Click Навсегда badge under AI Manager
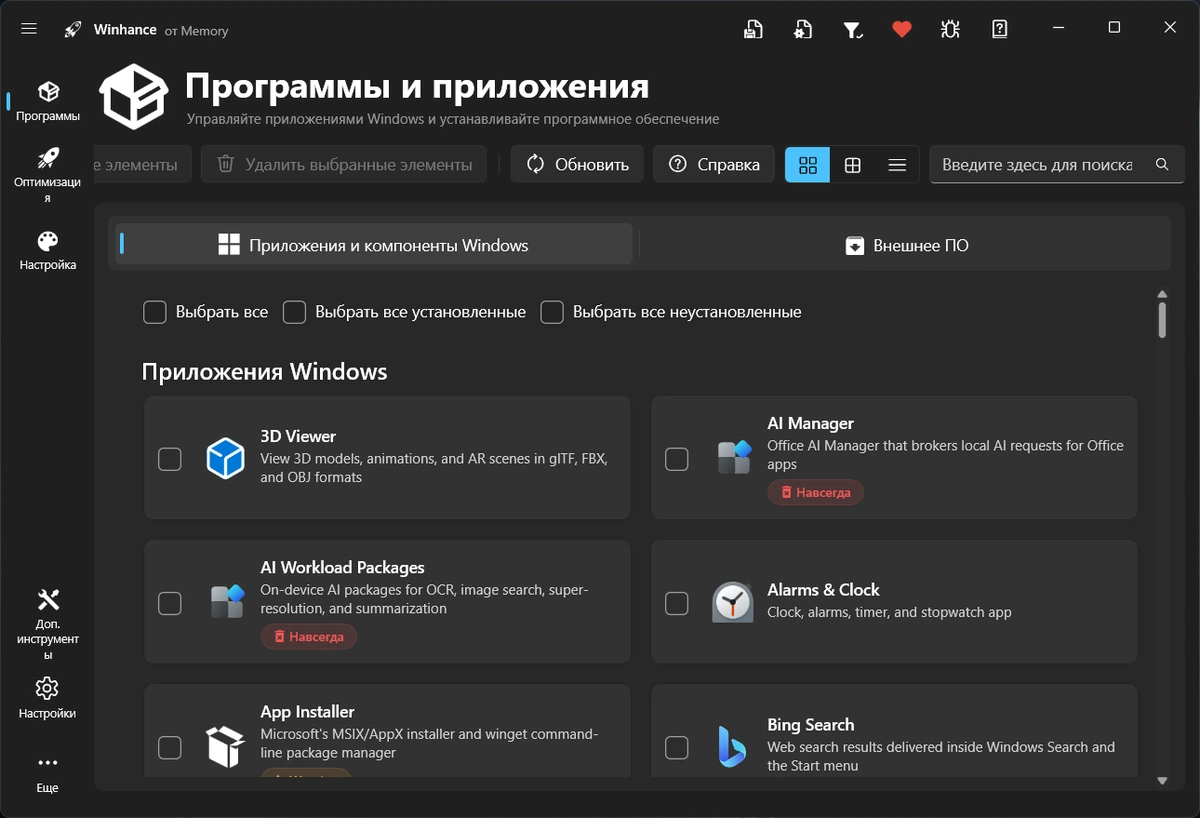The image size is (1200, 818). coord(815,492)
